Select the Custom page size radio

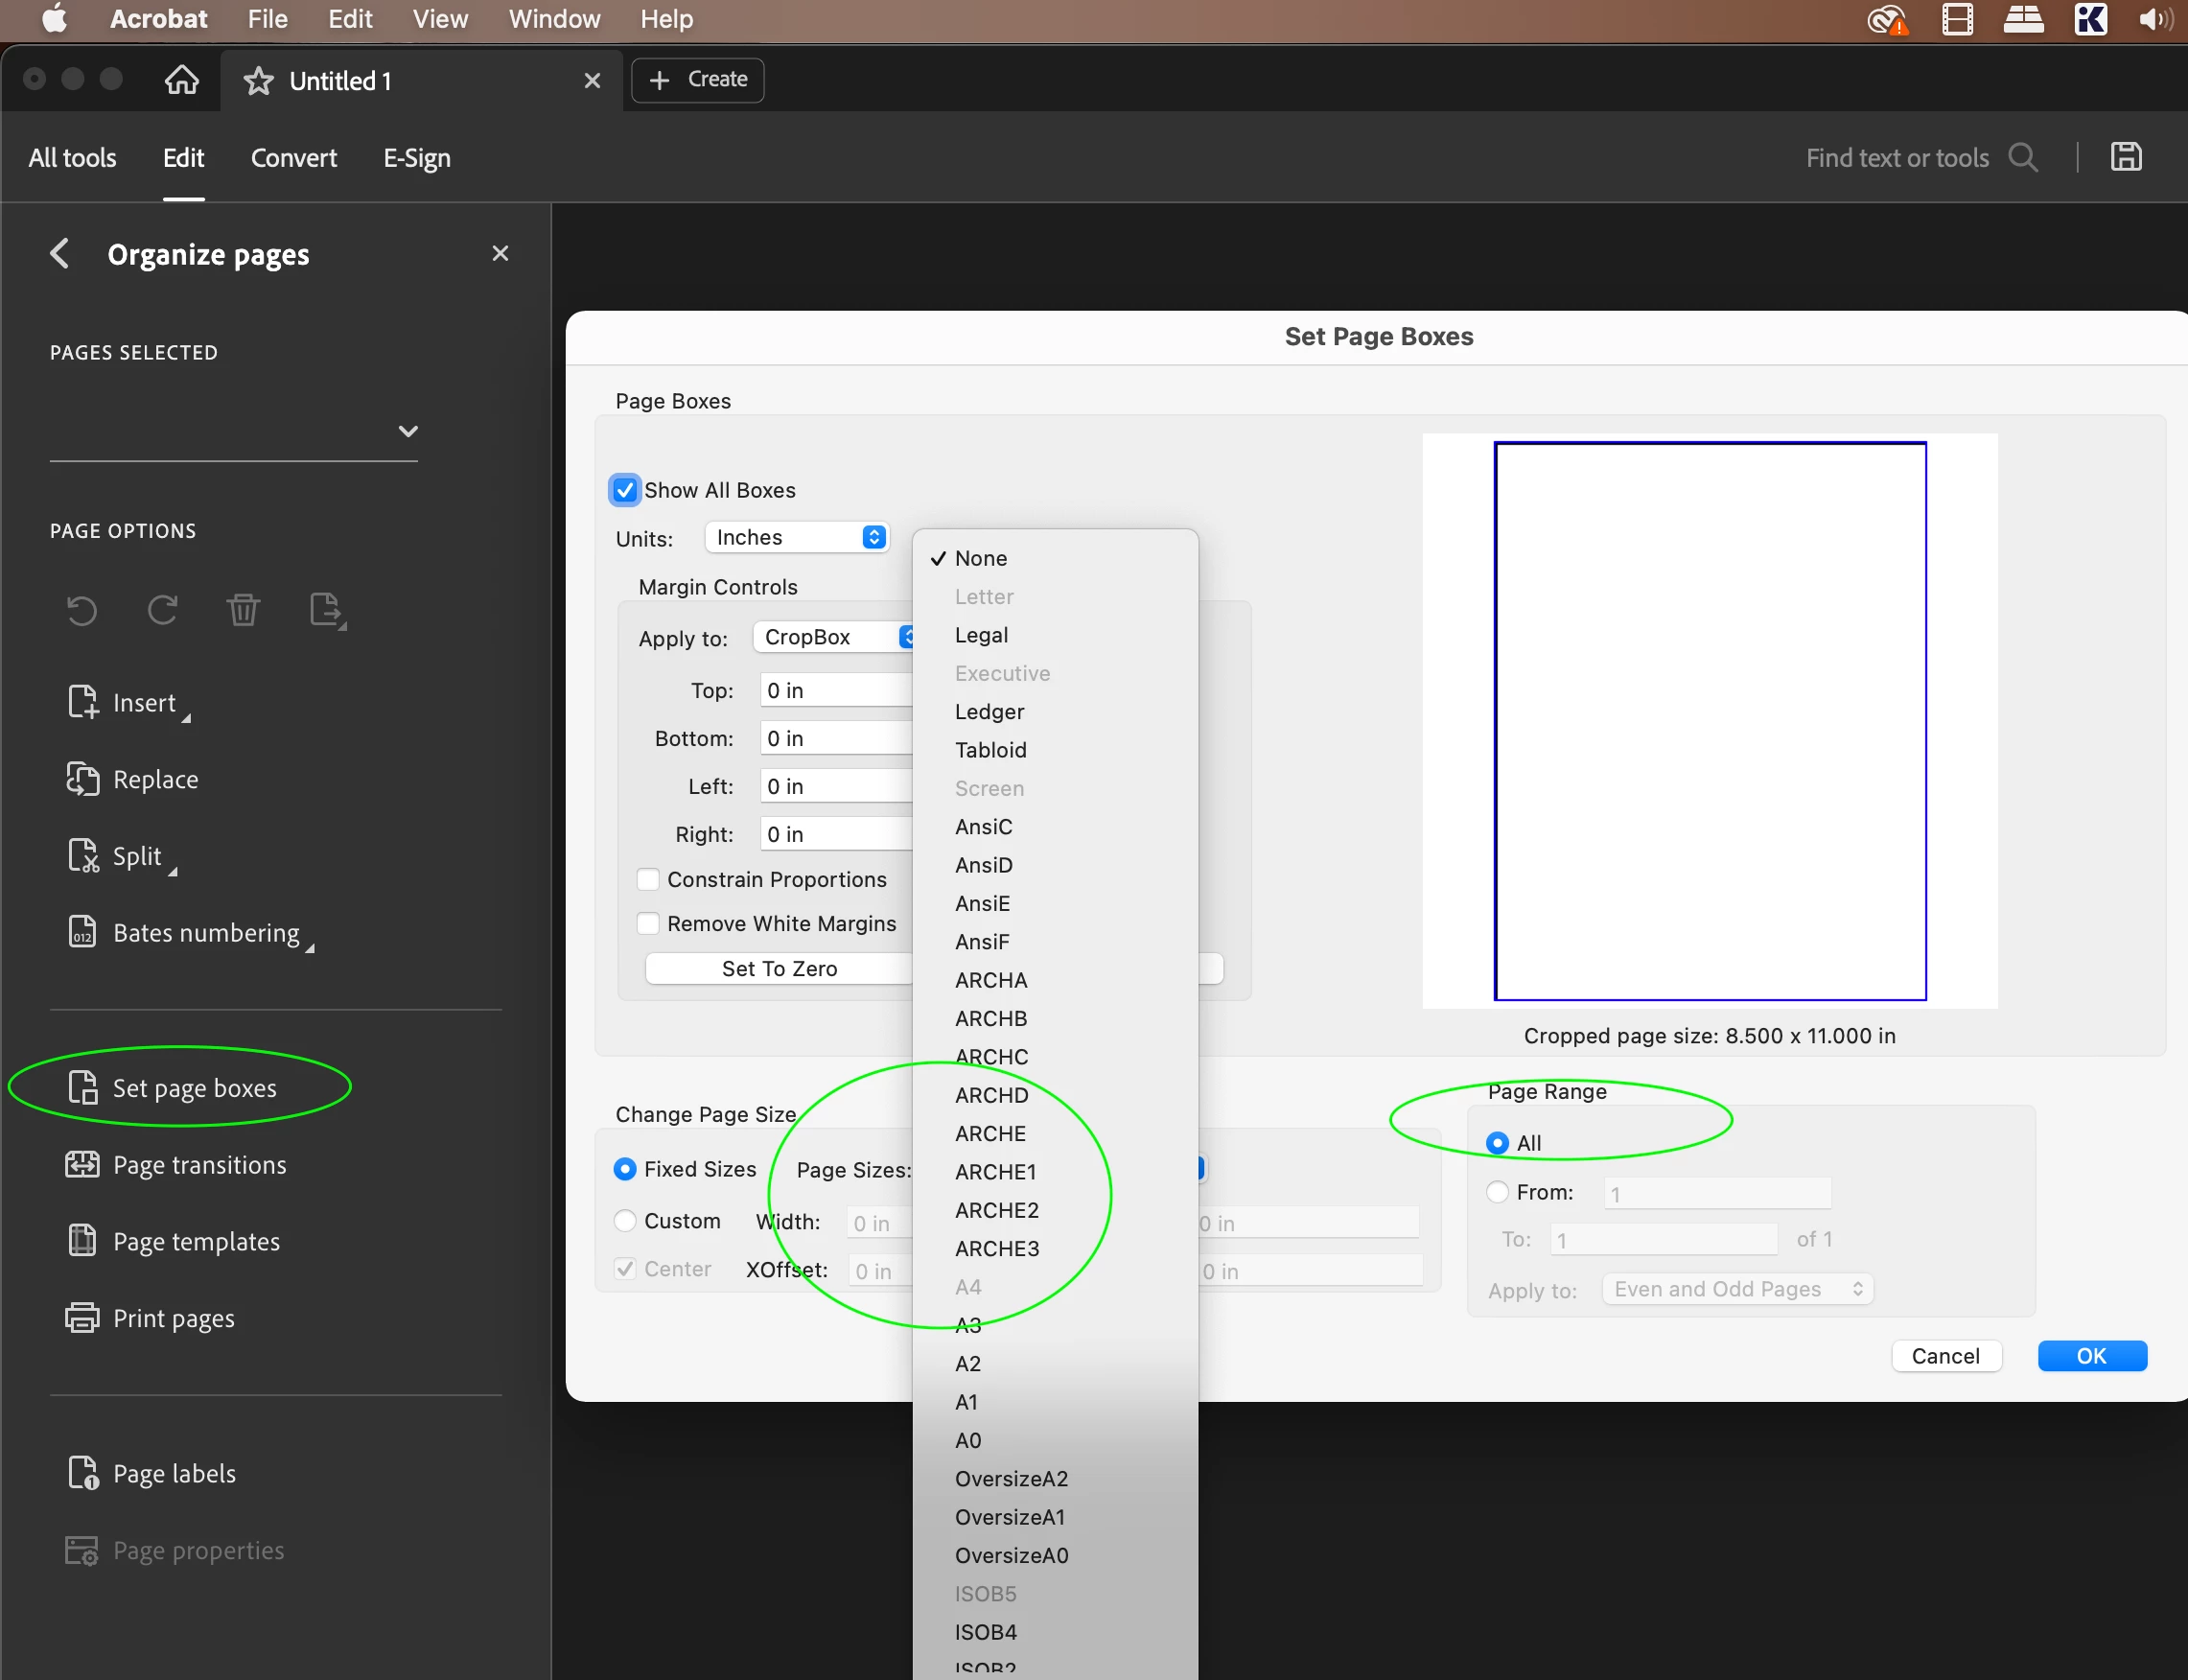click(x=625, y=1221)
